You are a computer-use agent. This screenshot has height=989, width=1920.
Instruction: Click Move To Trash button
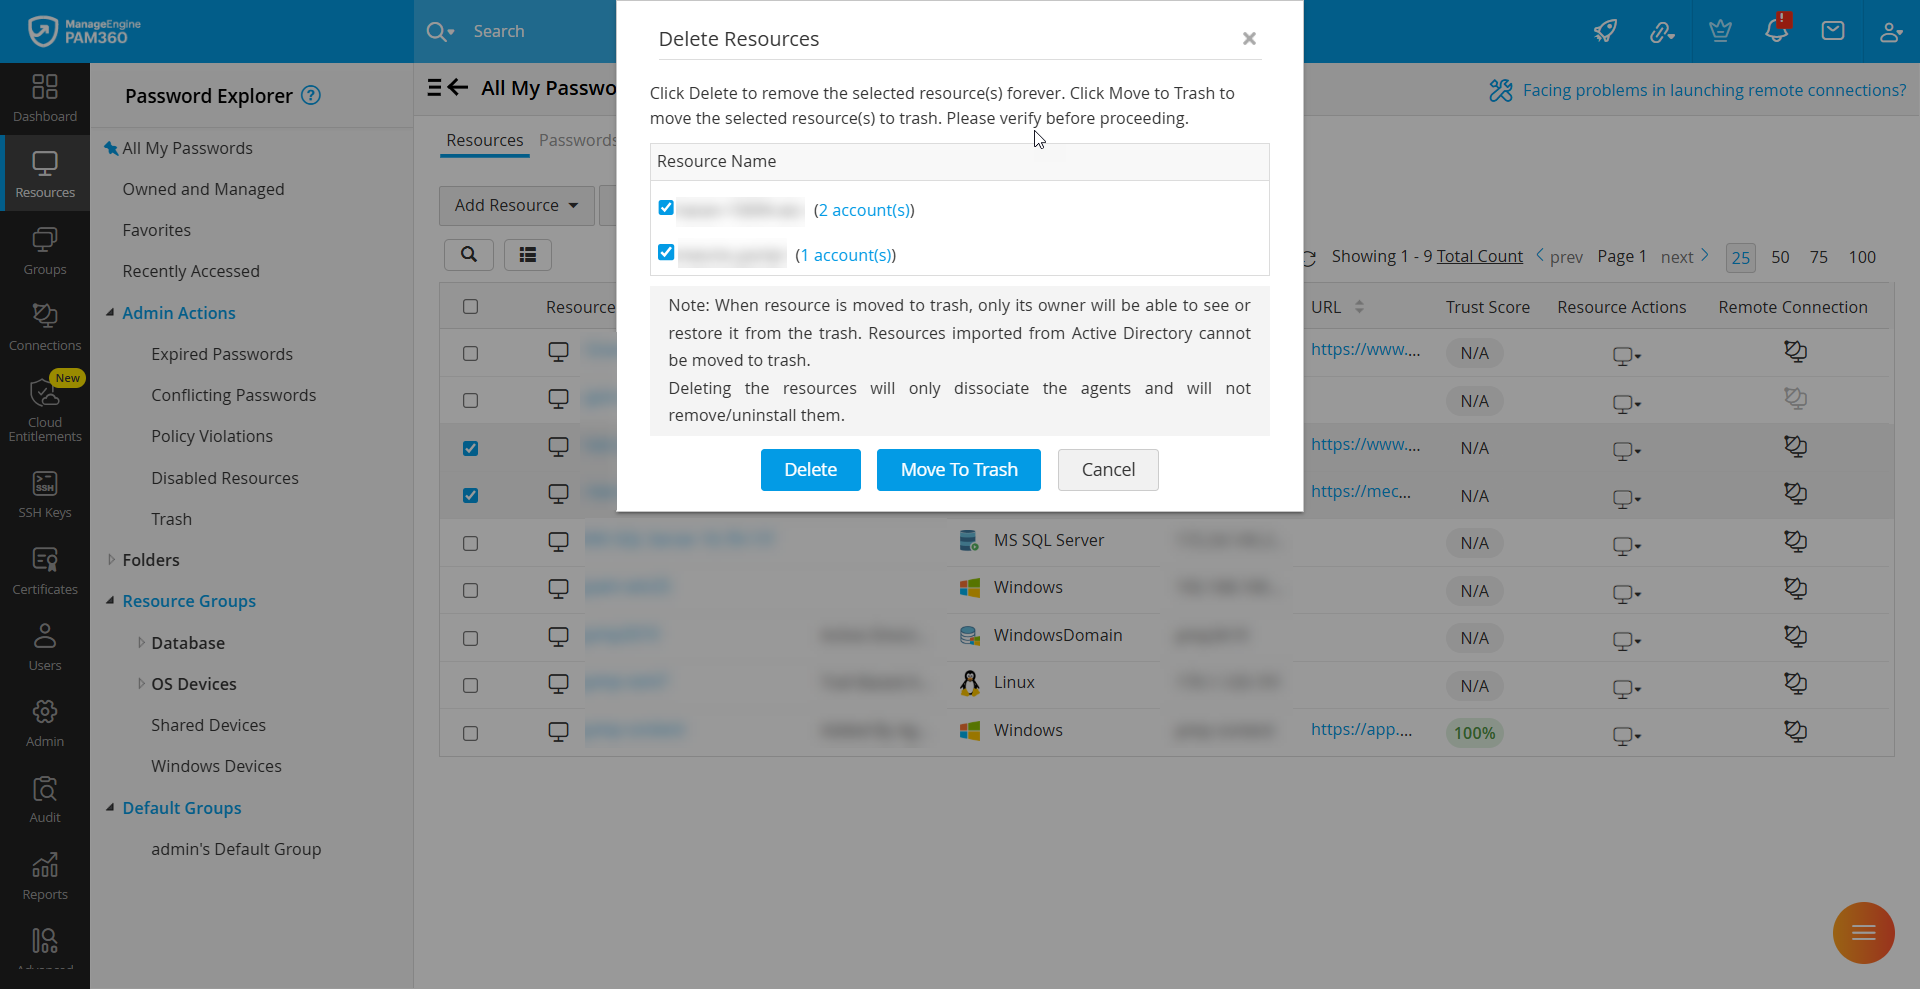(959, 470)
